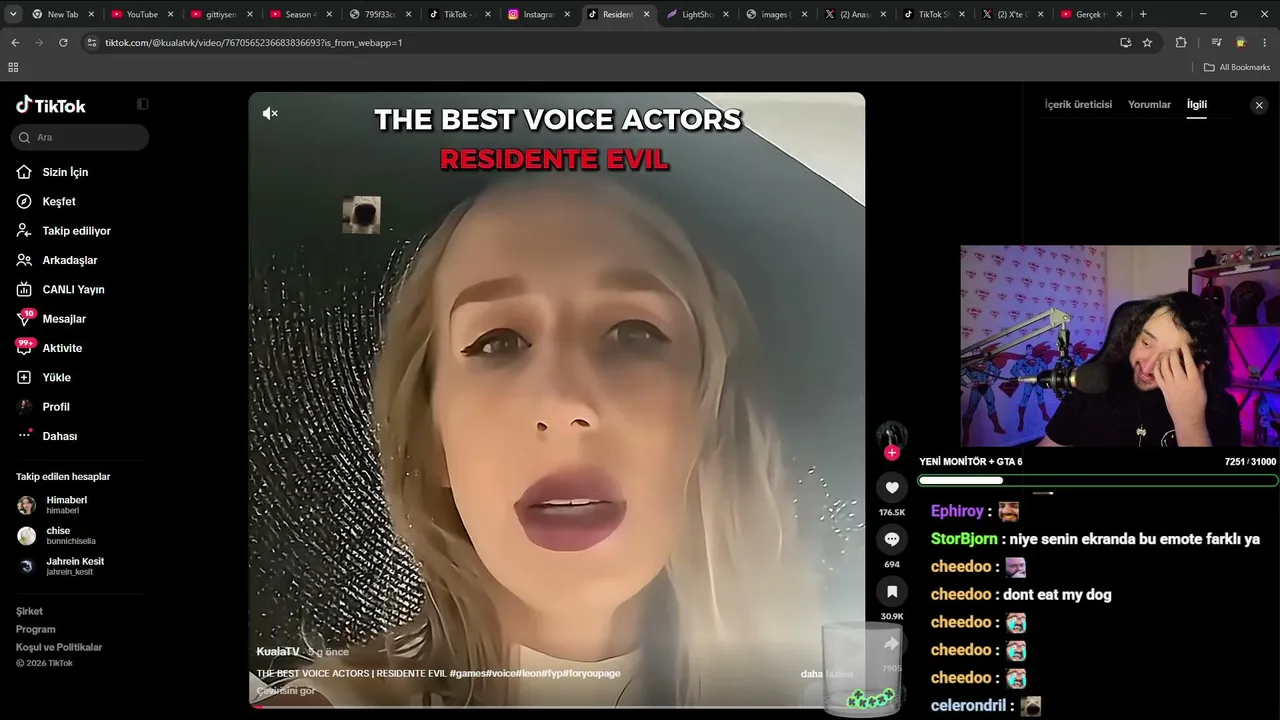1280x720 pixels.
Task: Switch to LightShot browser tab
Action: tap(695, 14)
